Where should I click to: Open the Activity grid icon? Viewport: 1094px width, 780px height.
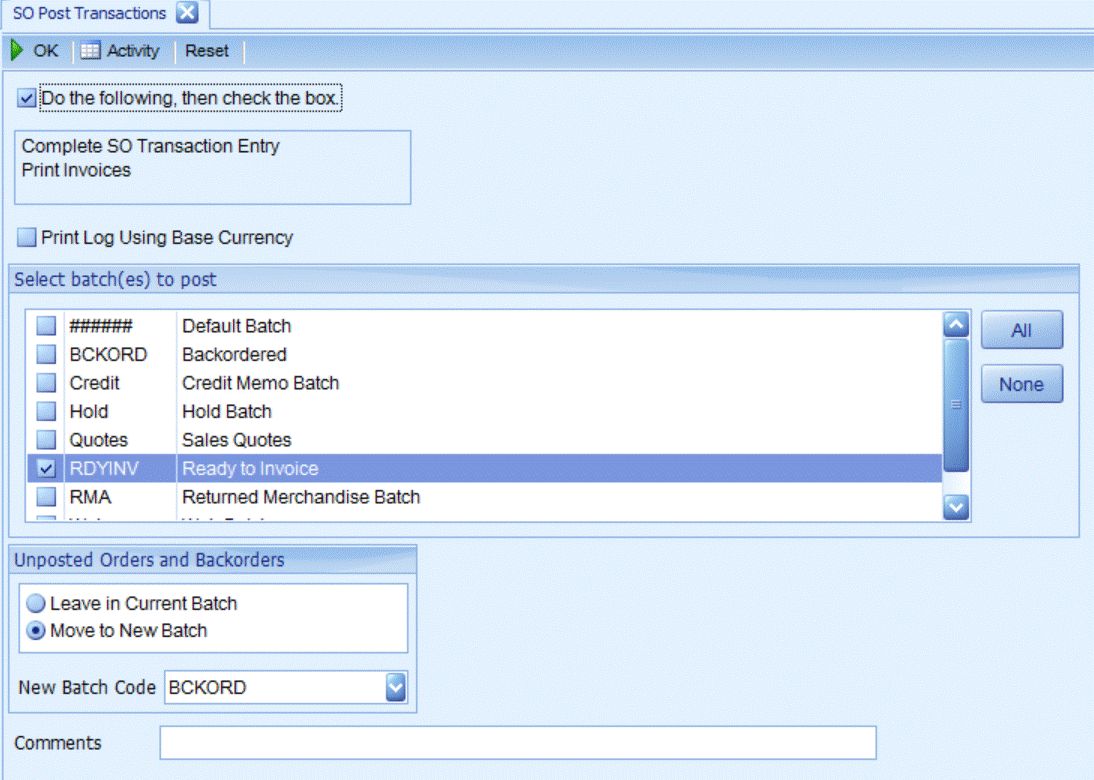(x=91, y=51)
